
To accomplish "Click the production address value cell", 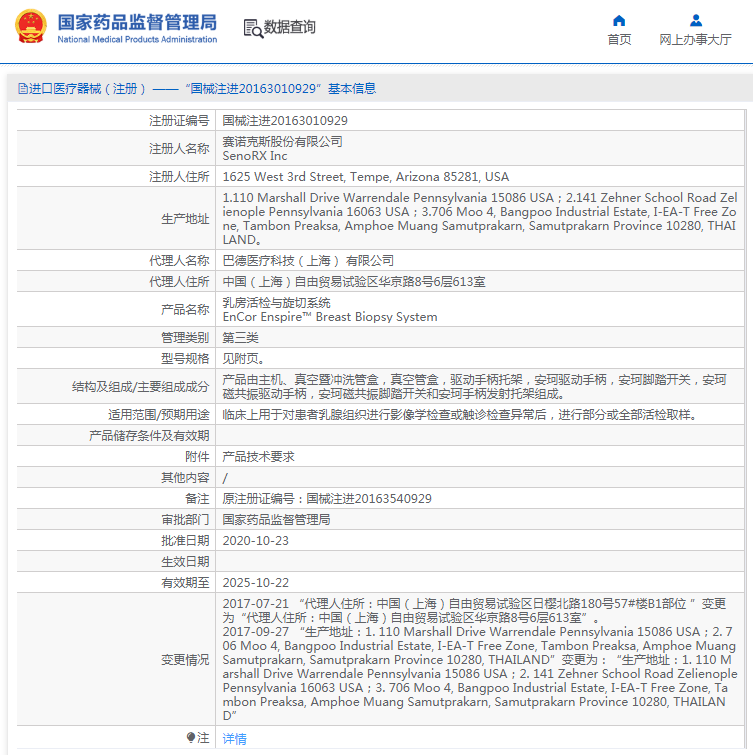I will pyautogui.click(x=480, y=219).
